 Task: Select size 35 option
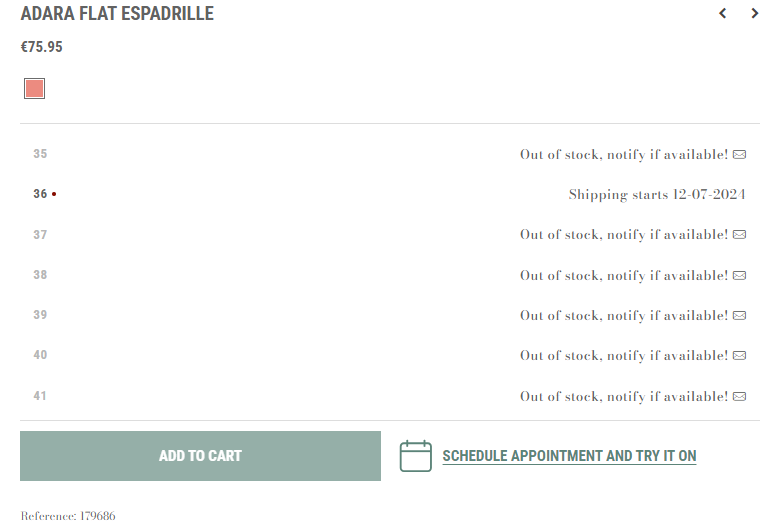[389, 154]
